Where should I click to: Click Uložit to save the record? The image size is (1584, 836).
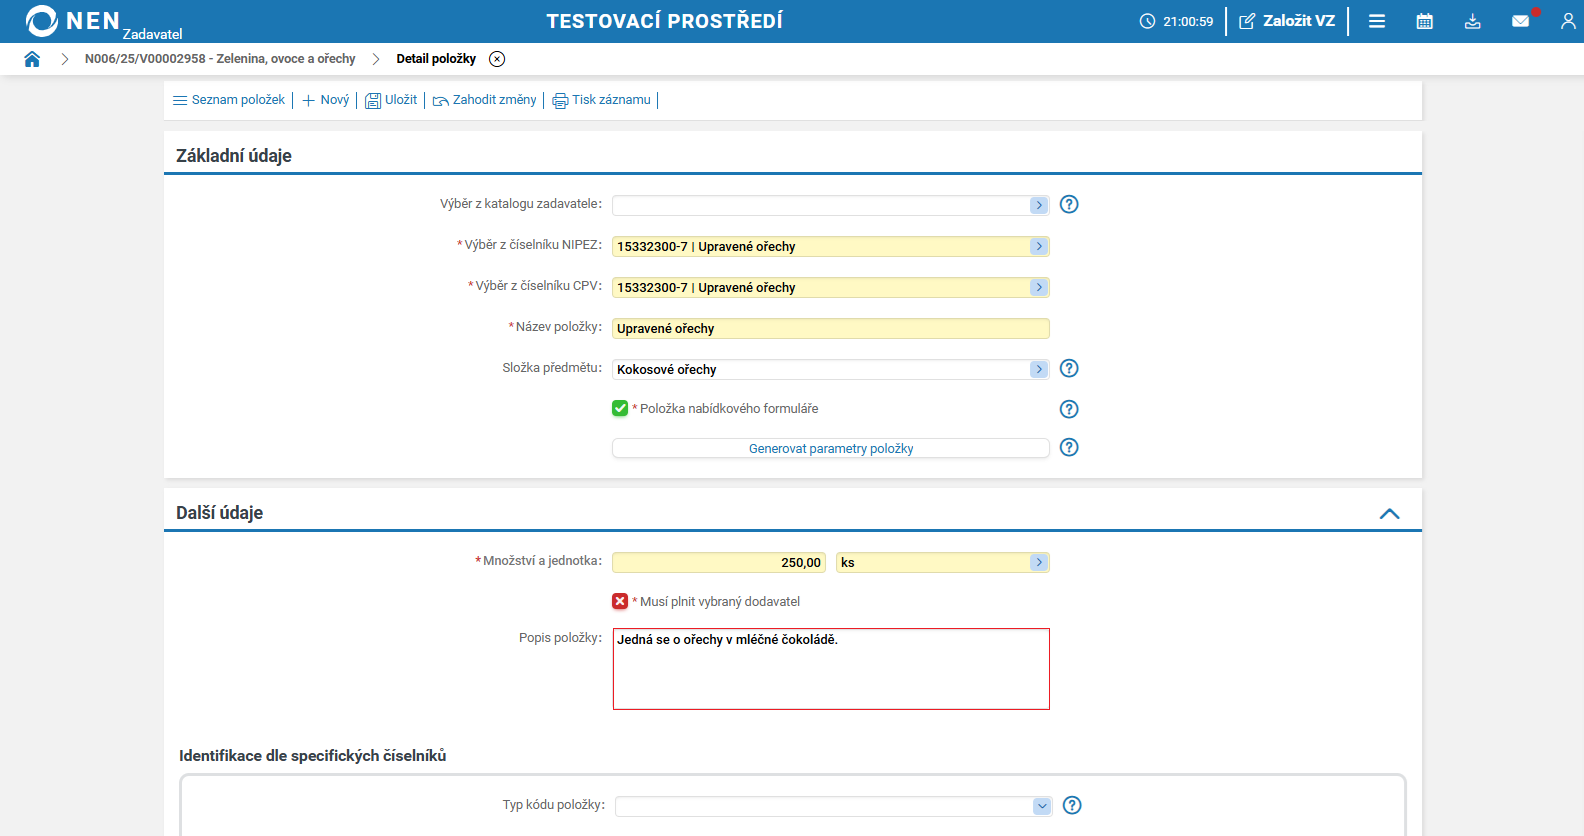click(x=391, y=100)
